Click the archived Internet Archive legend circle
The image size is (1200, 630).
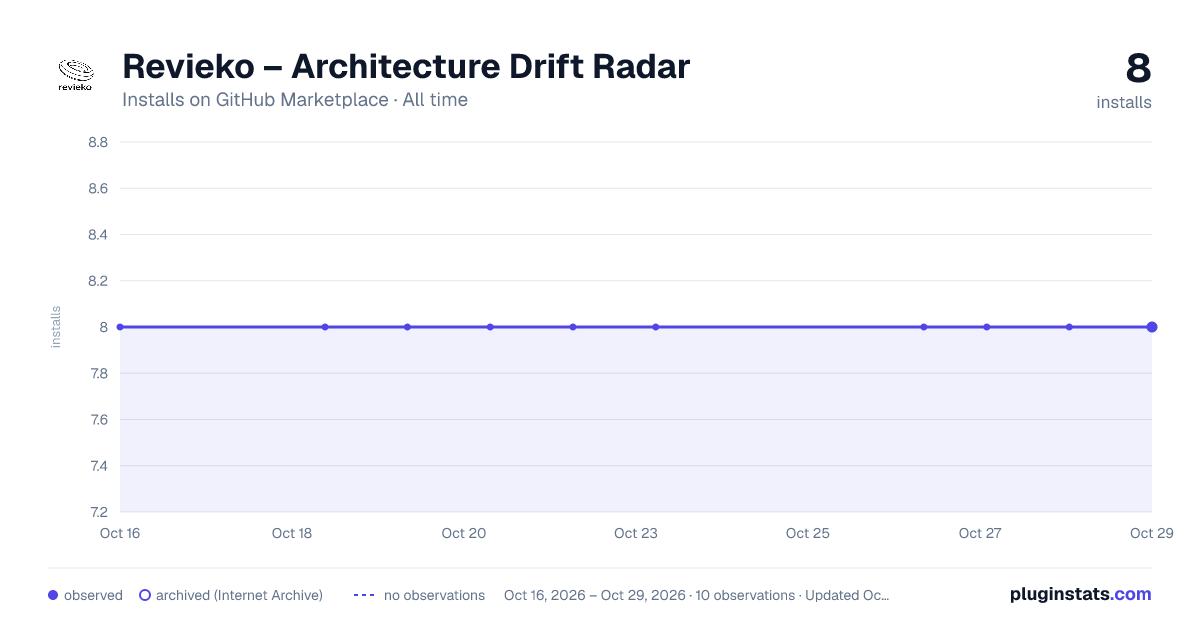click(x=145, y=595)
